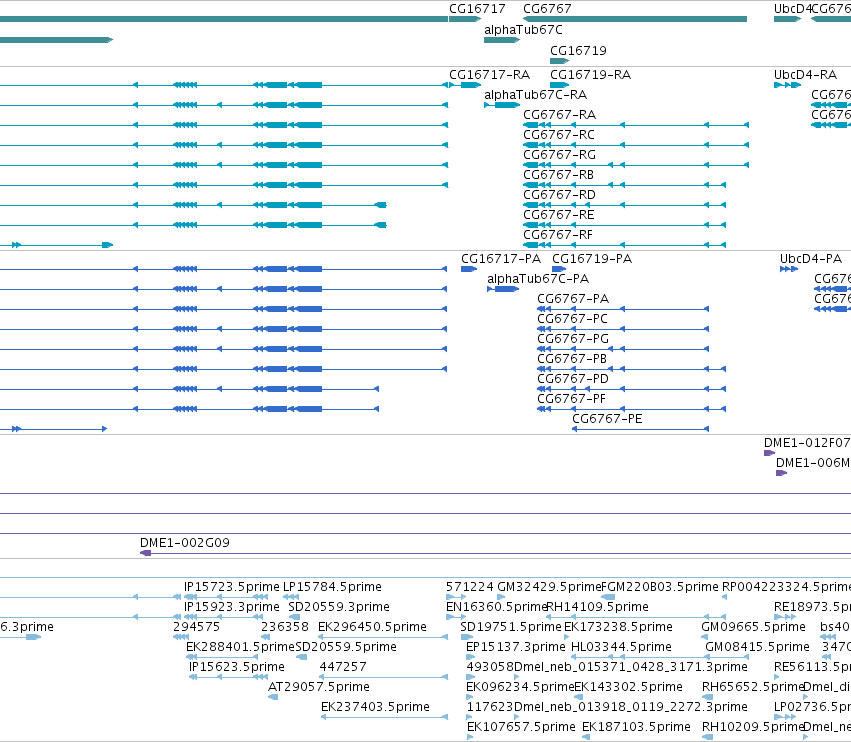The width and height of the screenshot is (851, 742).
Task: Open the EK288401.5prime EST label
Action: click(x=240, y=646)
